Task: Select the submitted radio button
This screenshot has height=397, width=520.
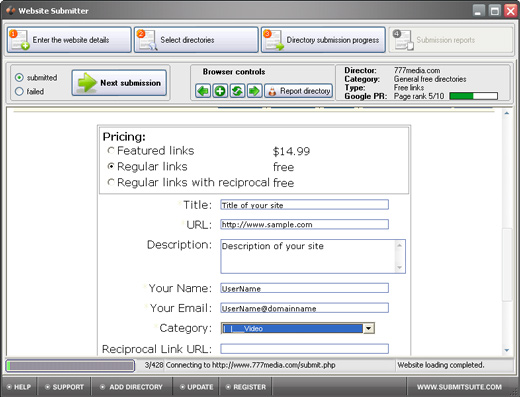Action: coord(19,78)
